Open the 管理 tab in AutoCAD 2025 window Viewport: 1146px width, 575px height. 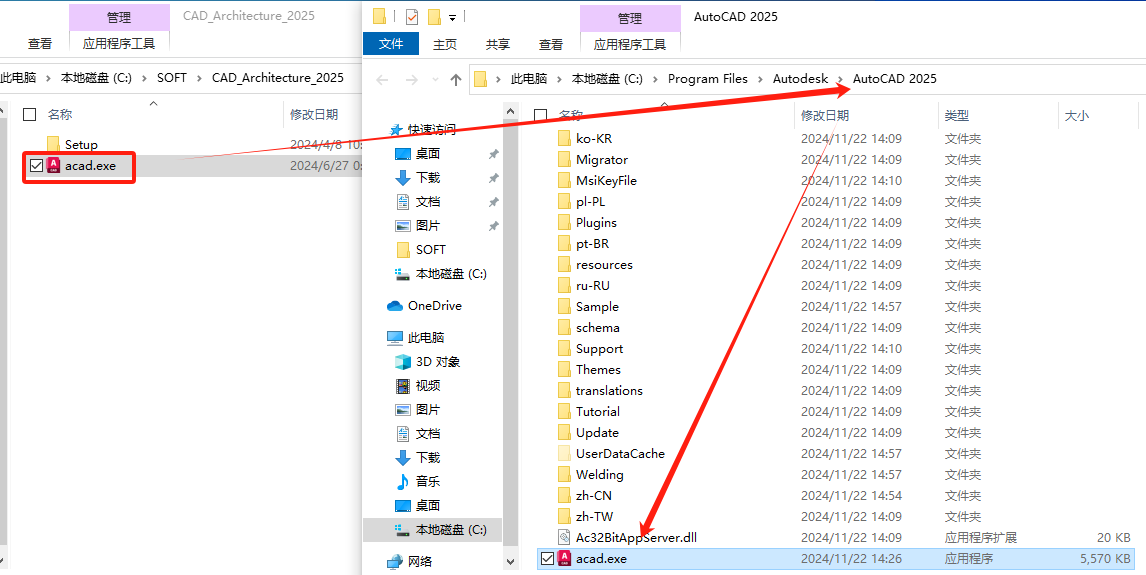630,18
